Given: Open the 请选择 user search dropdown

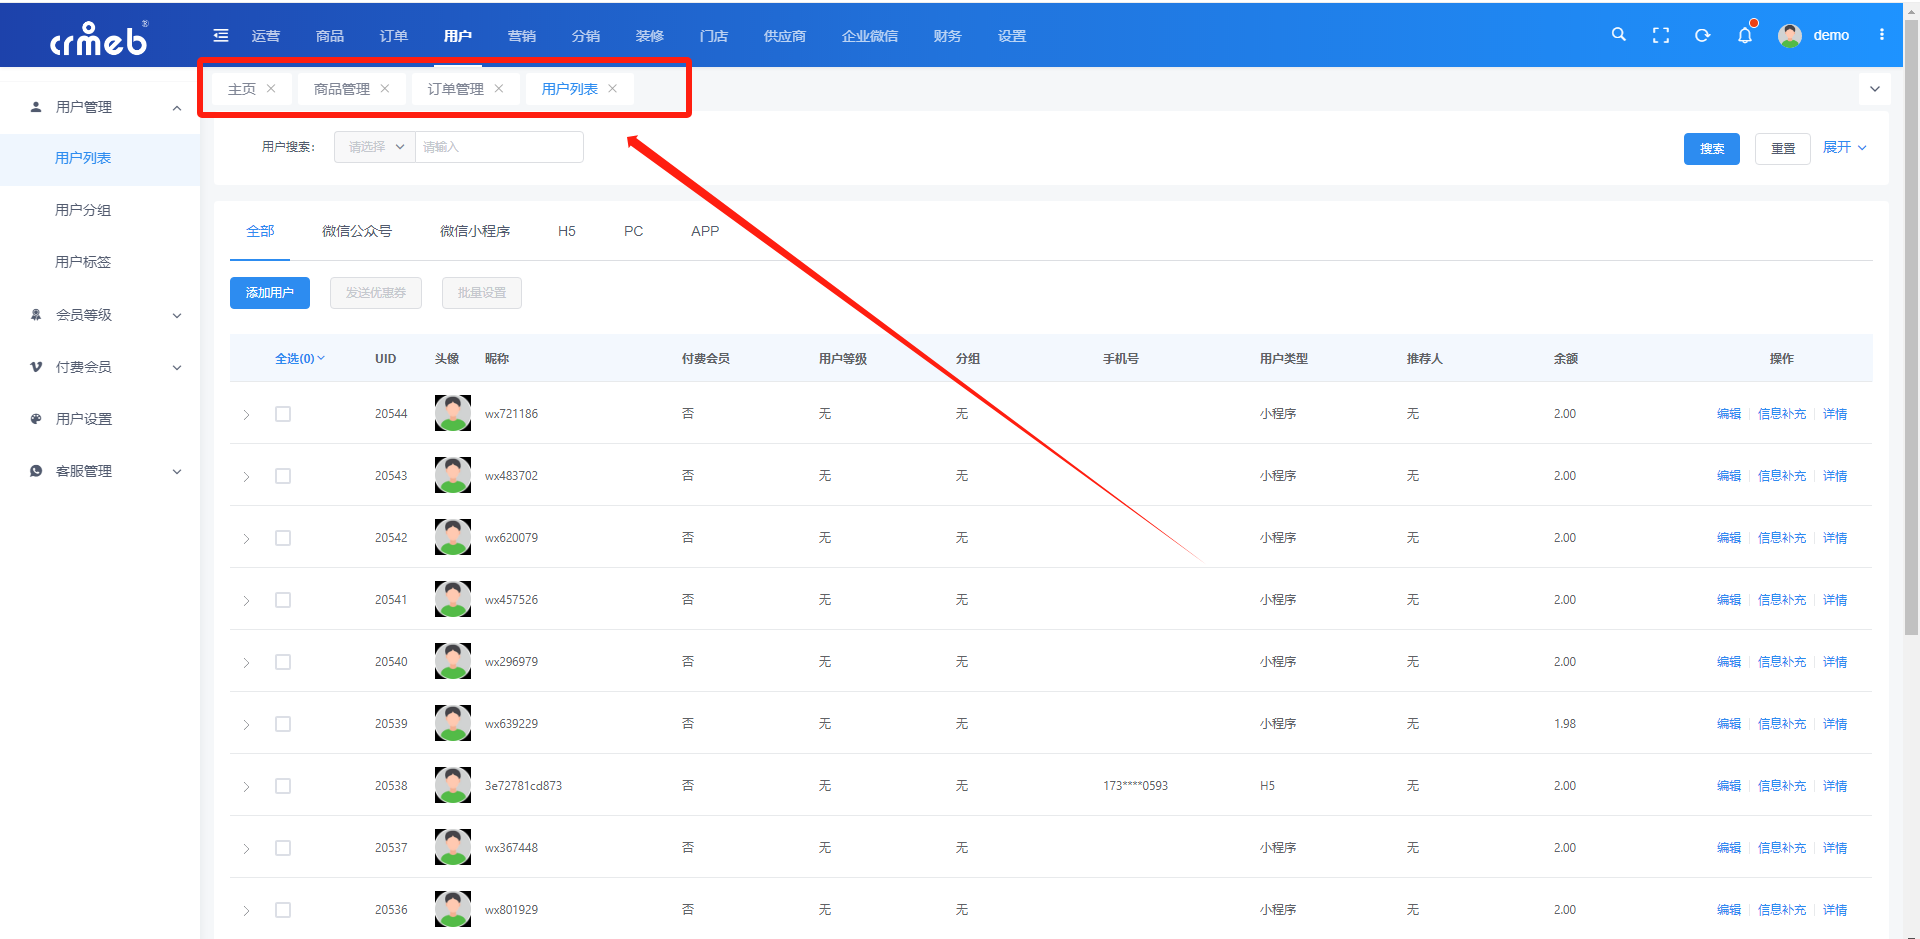Looking at the screenshot, I should click(x=375, y=147).
